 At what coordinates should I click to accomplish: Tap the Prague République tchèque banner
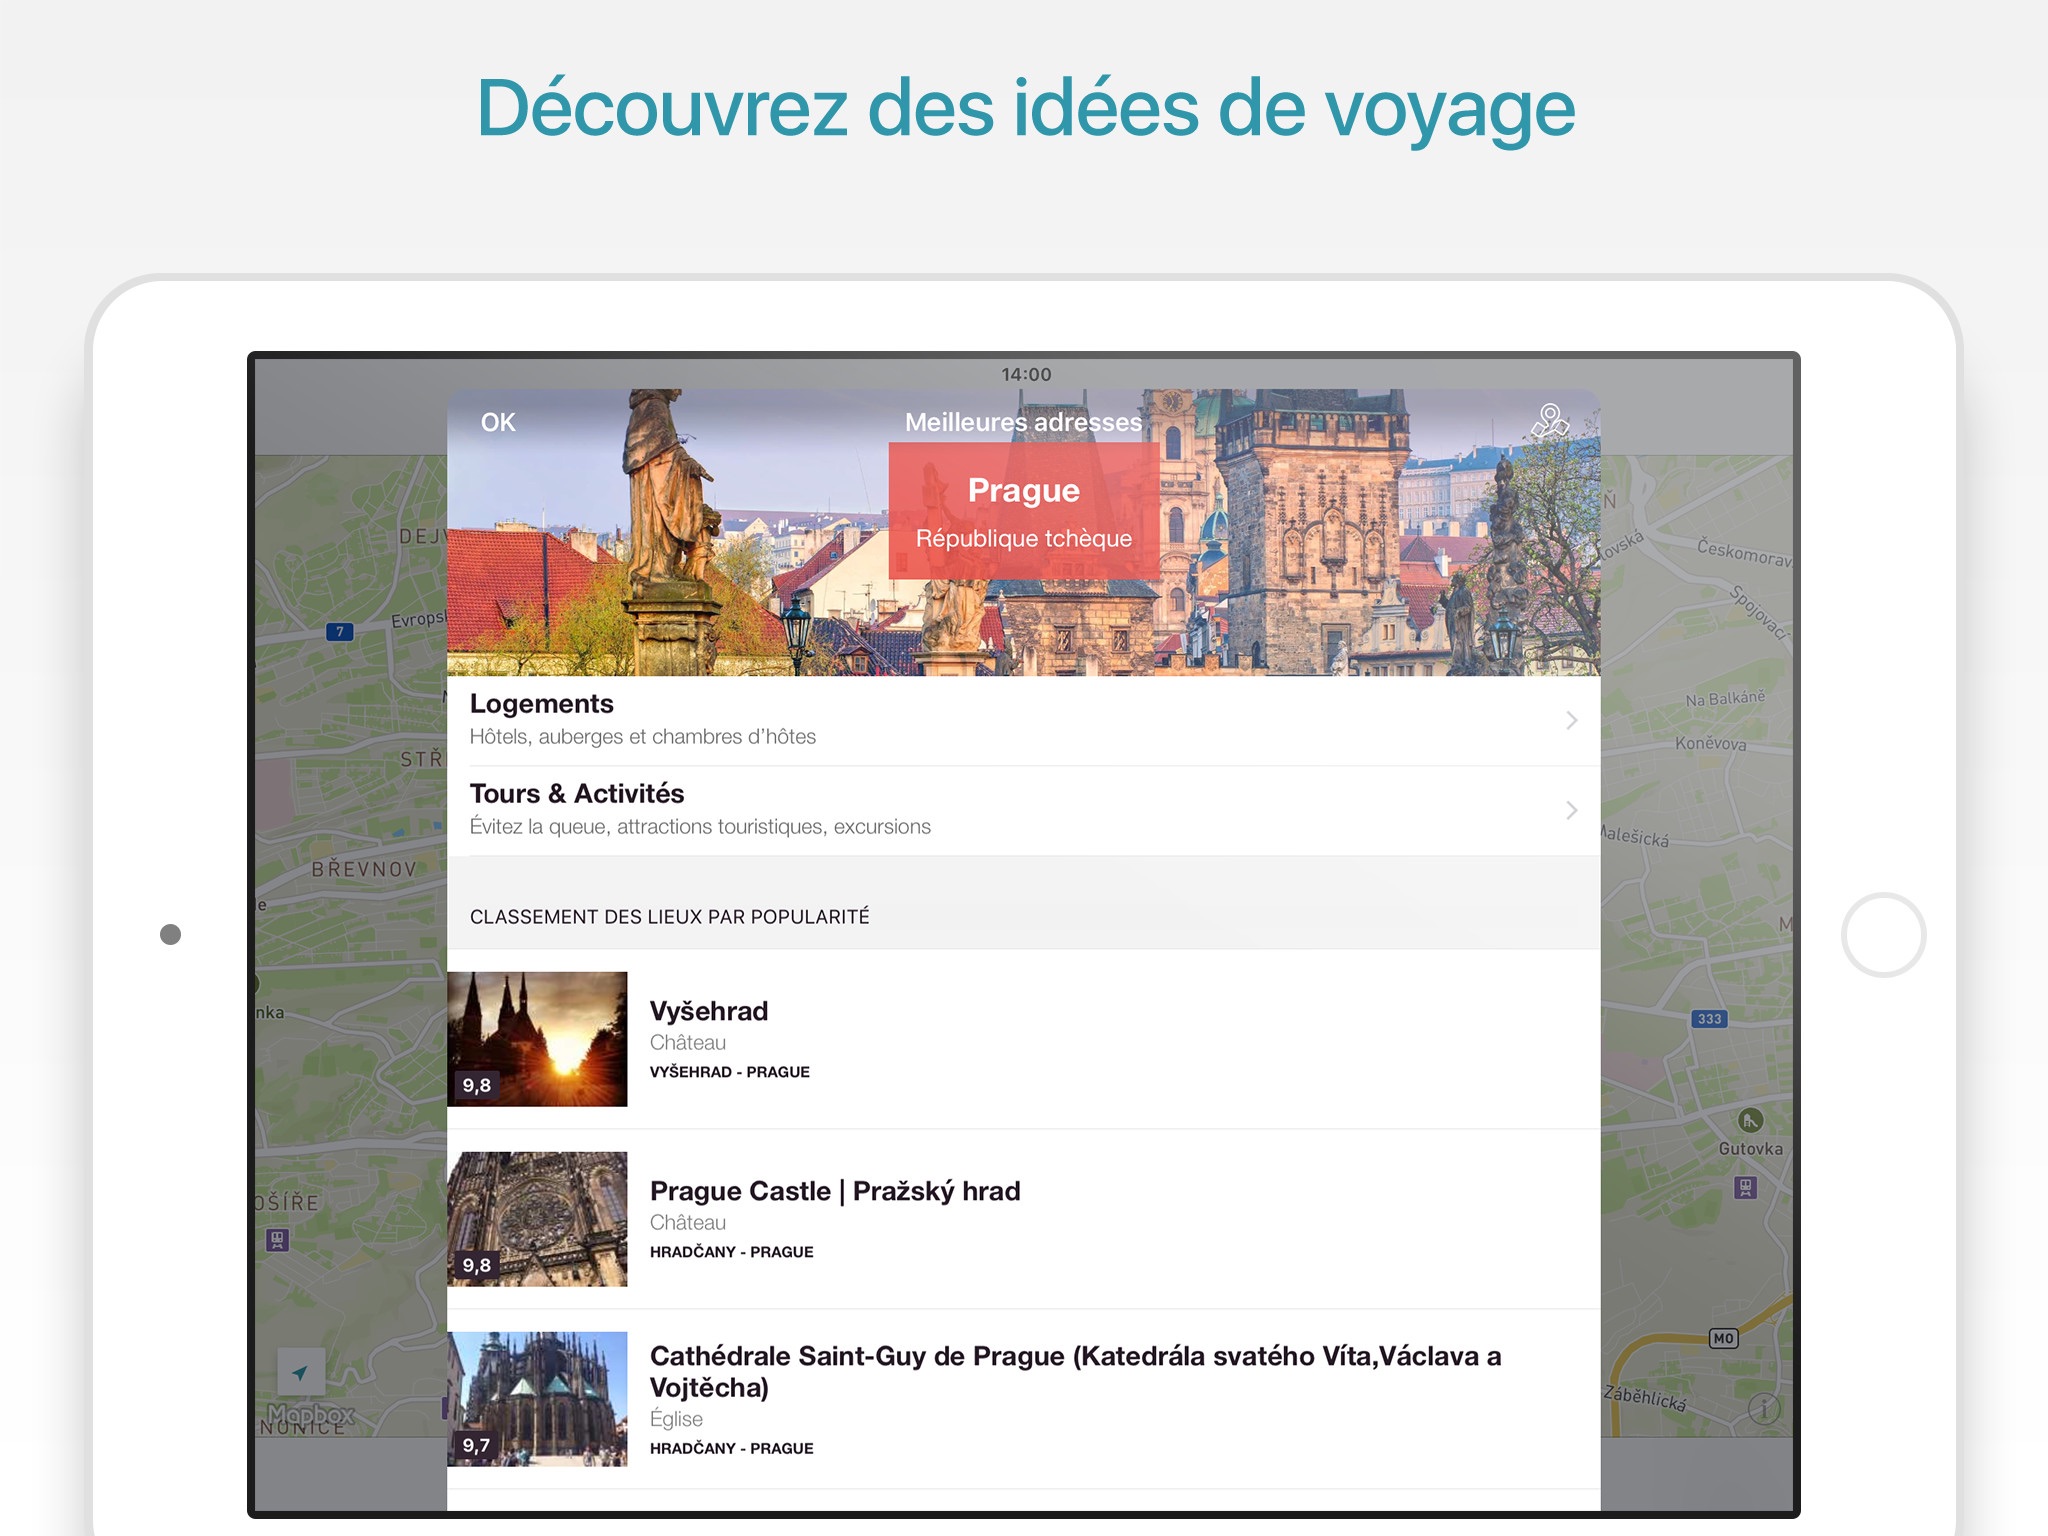(x=1023, y=512)
